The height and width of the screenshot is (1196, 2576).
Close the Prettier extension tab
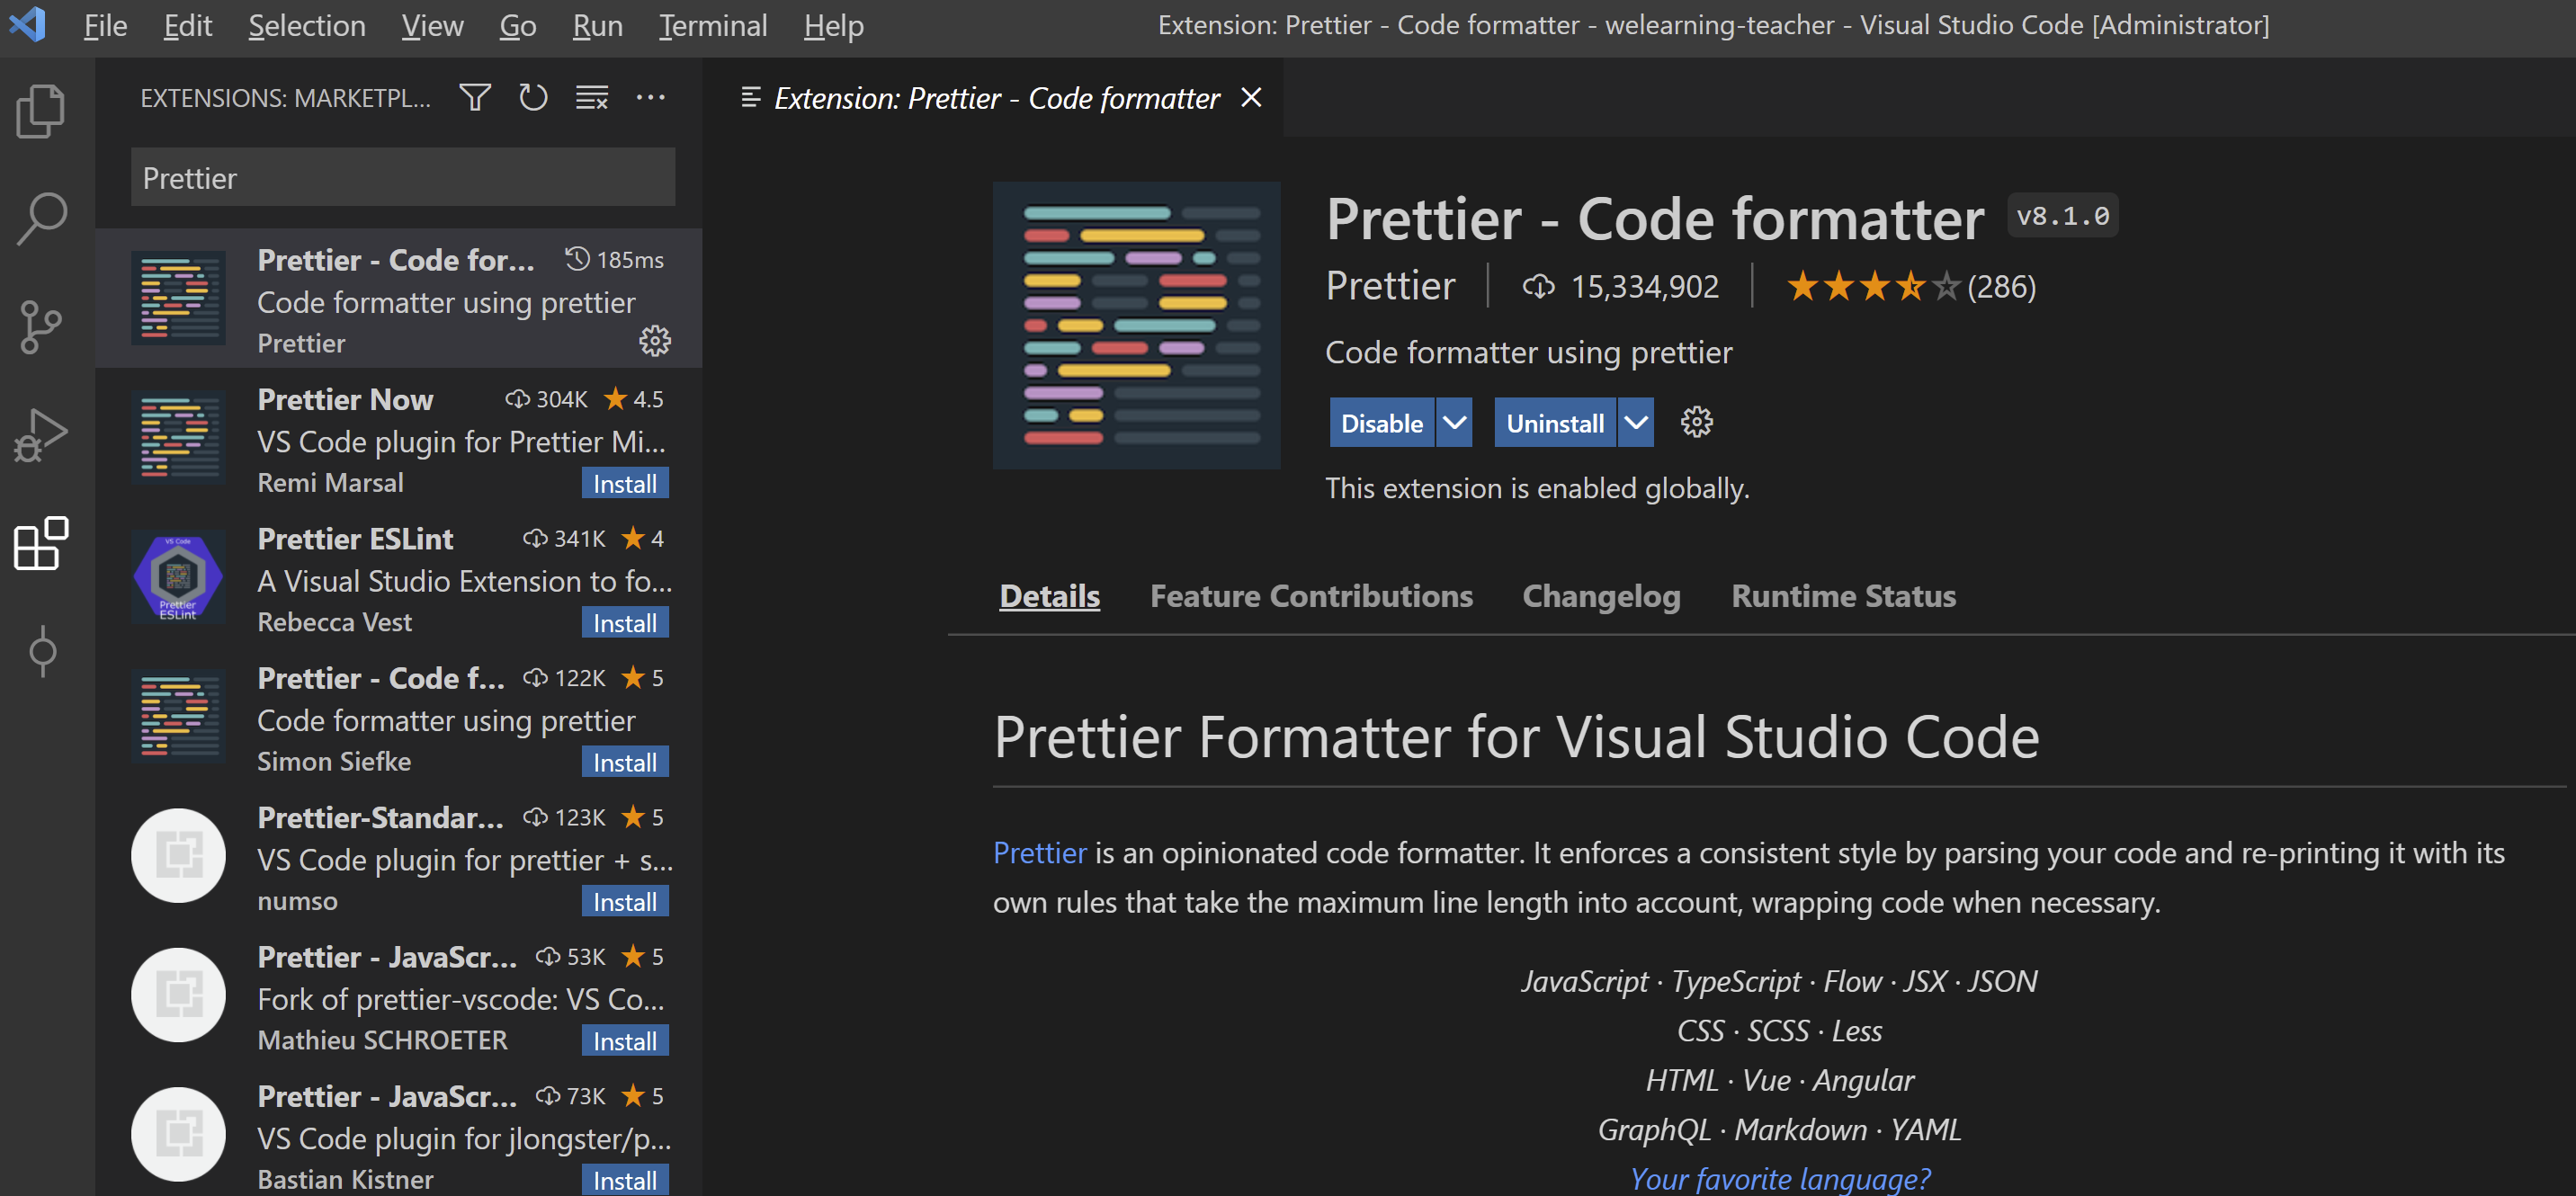point(1251,98)
